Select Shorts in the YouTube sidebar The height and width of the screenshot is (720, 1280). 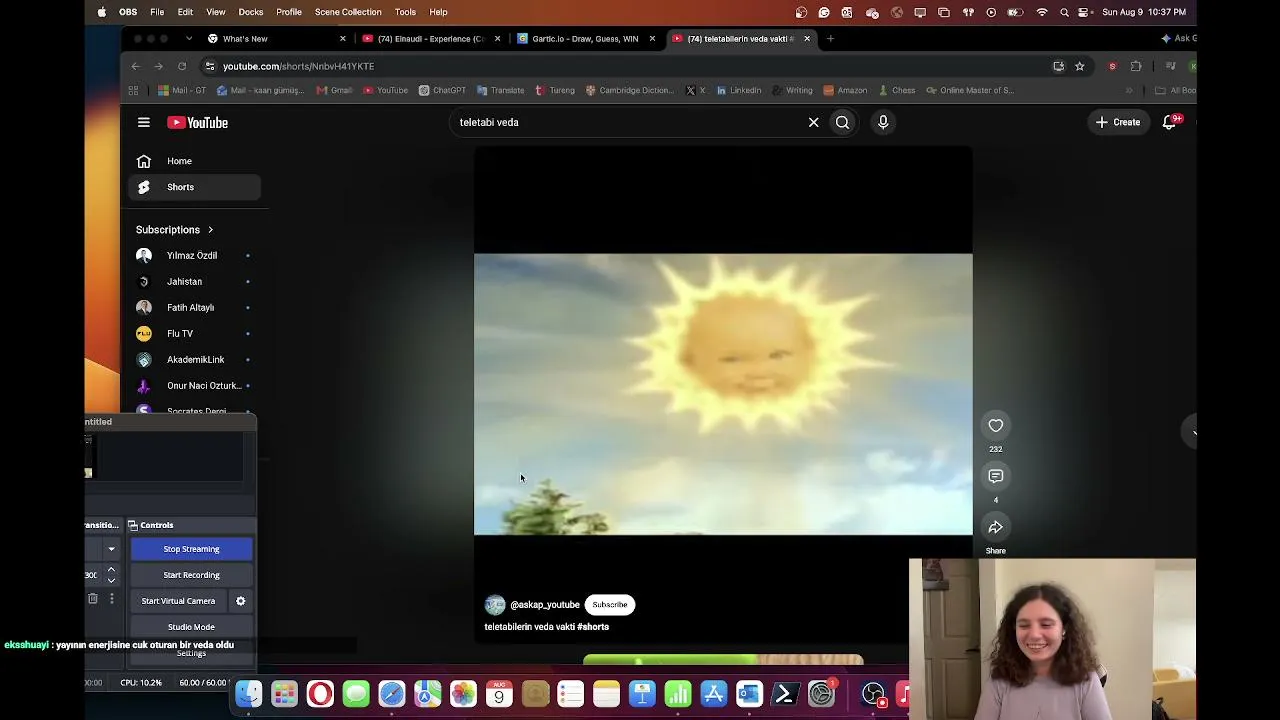pos(194,187)
